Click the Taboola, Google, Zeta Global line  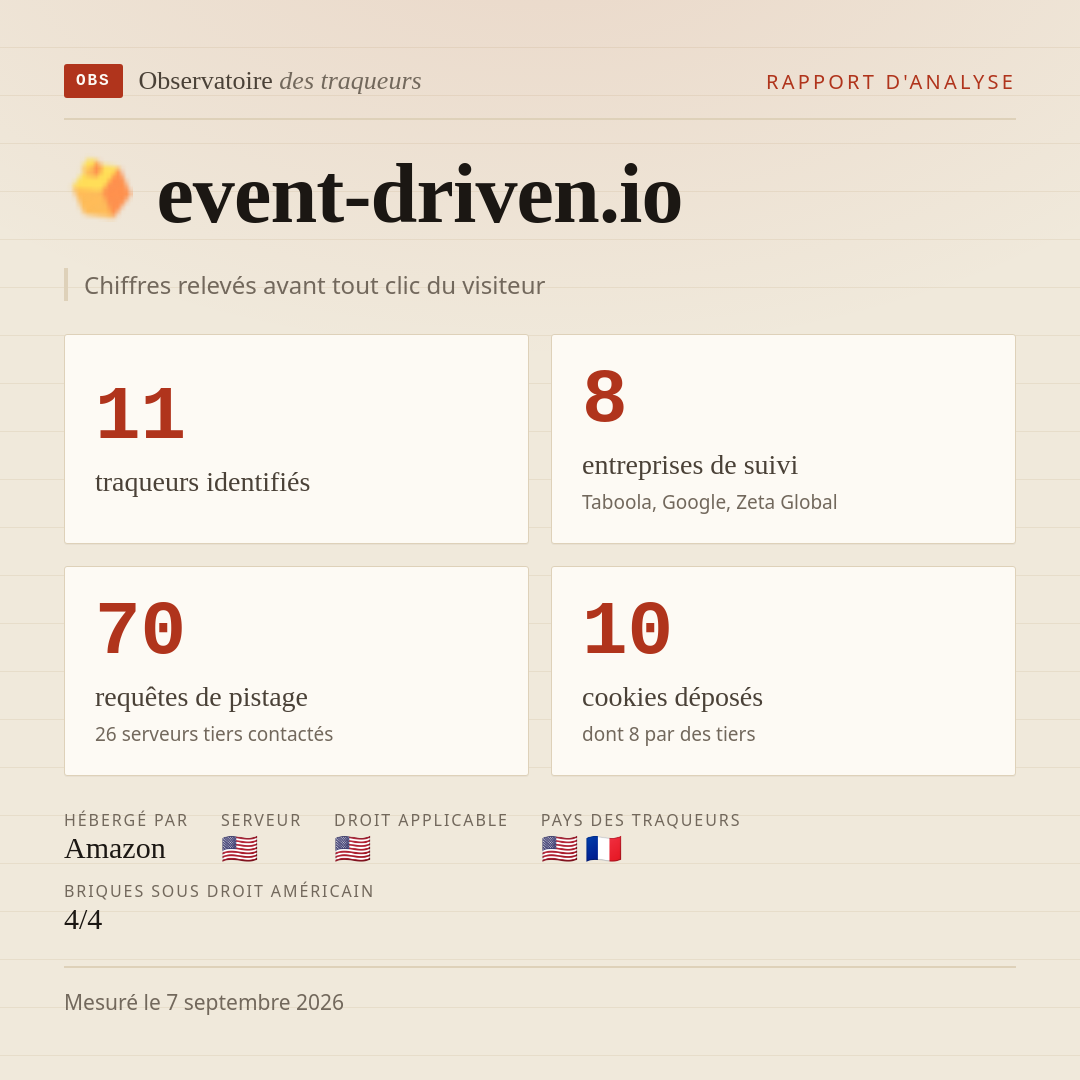[x=709, y=502]
